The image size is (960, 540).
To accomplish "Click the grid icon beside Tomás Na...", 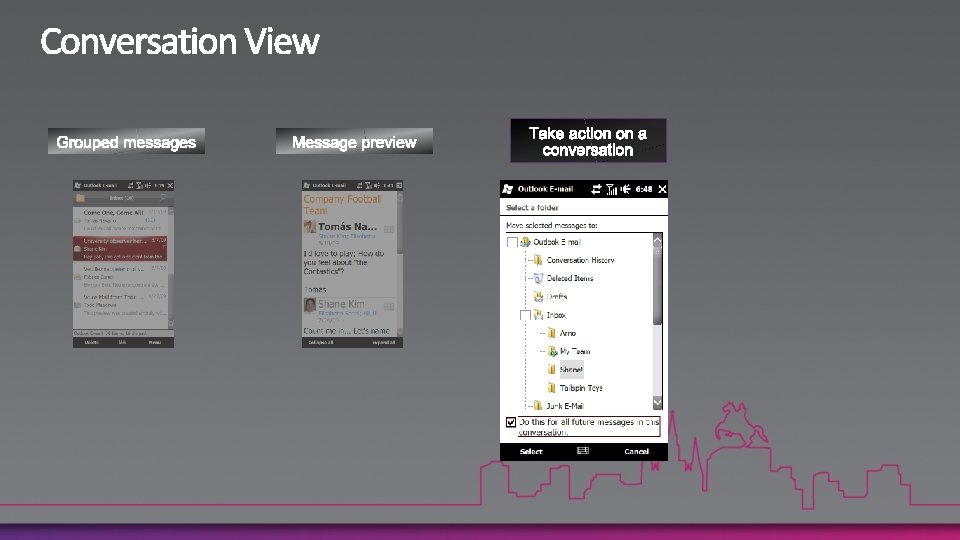I will (389, 230).
